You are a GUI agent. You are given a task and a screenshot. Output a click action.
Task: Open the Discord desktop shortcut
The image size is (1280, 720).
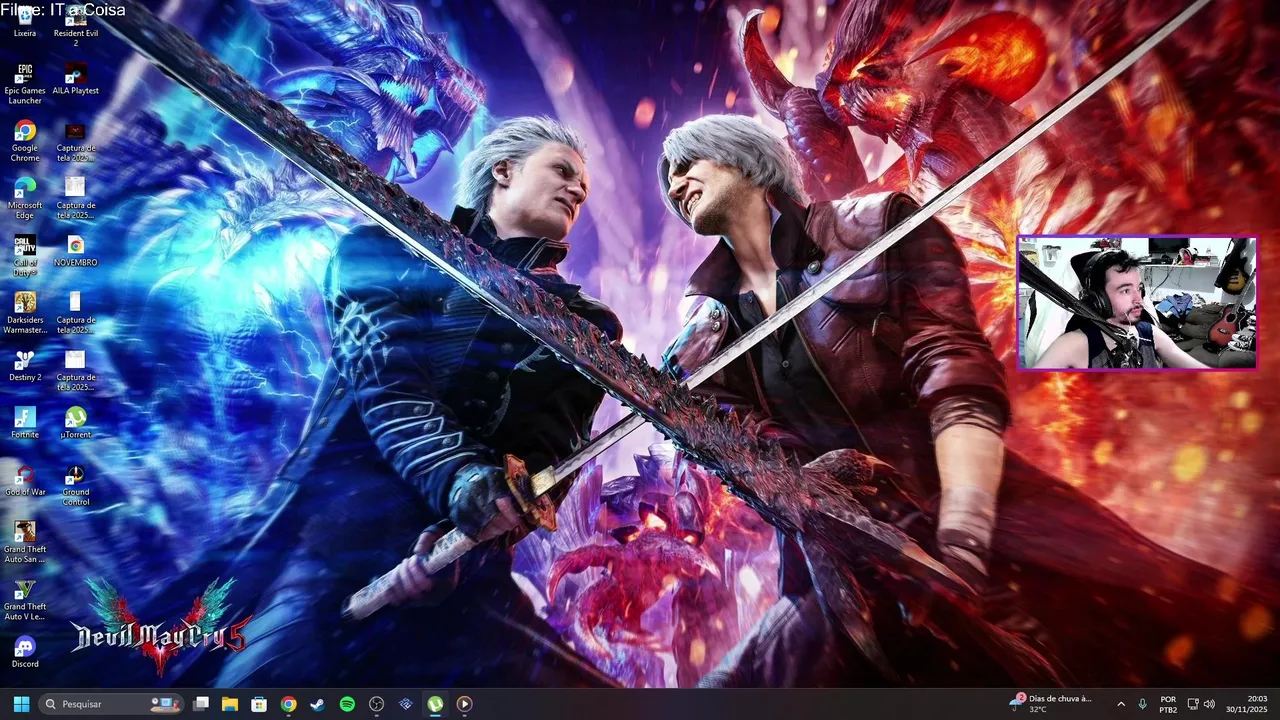pyautogui.click(x=25, y=652)
